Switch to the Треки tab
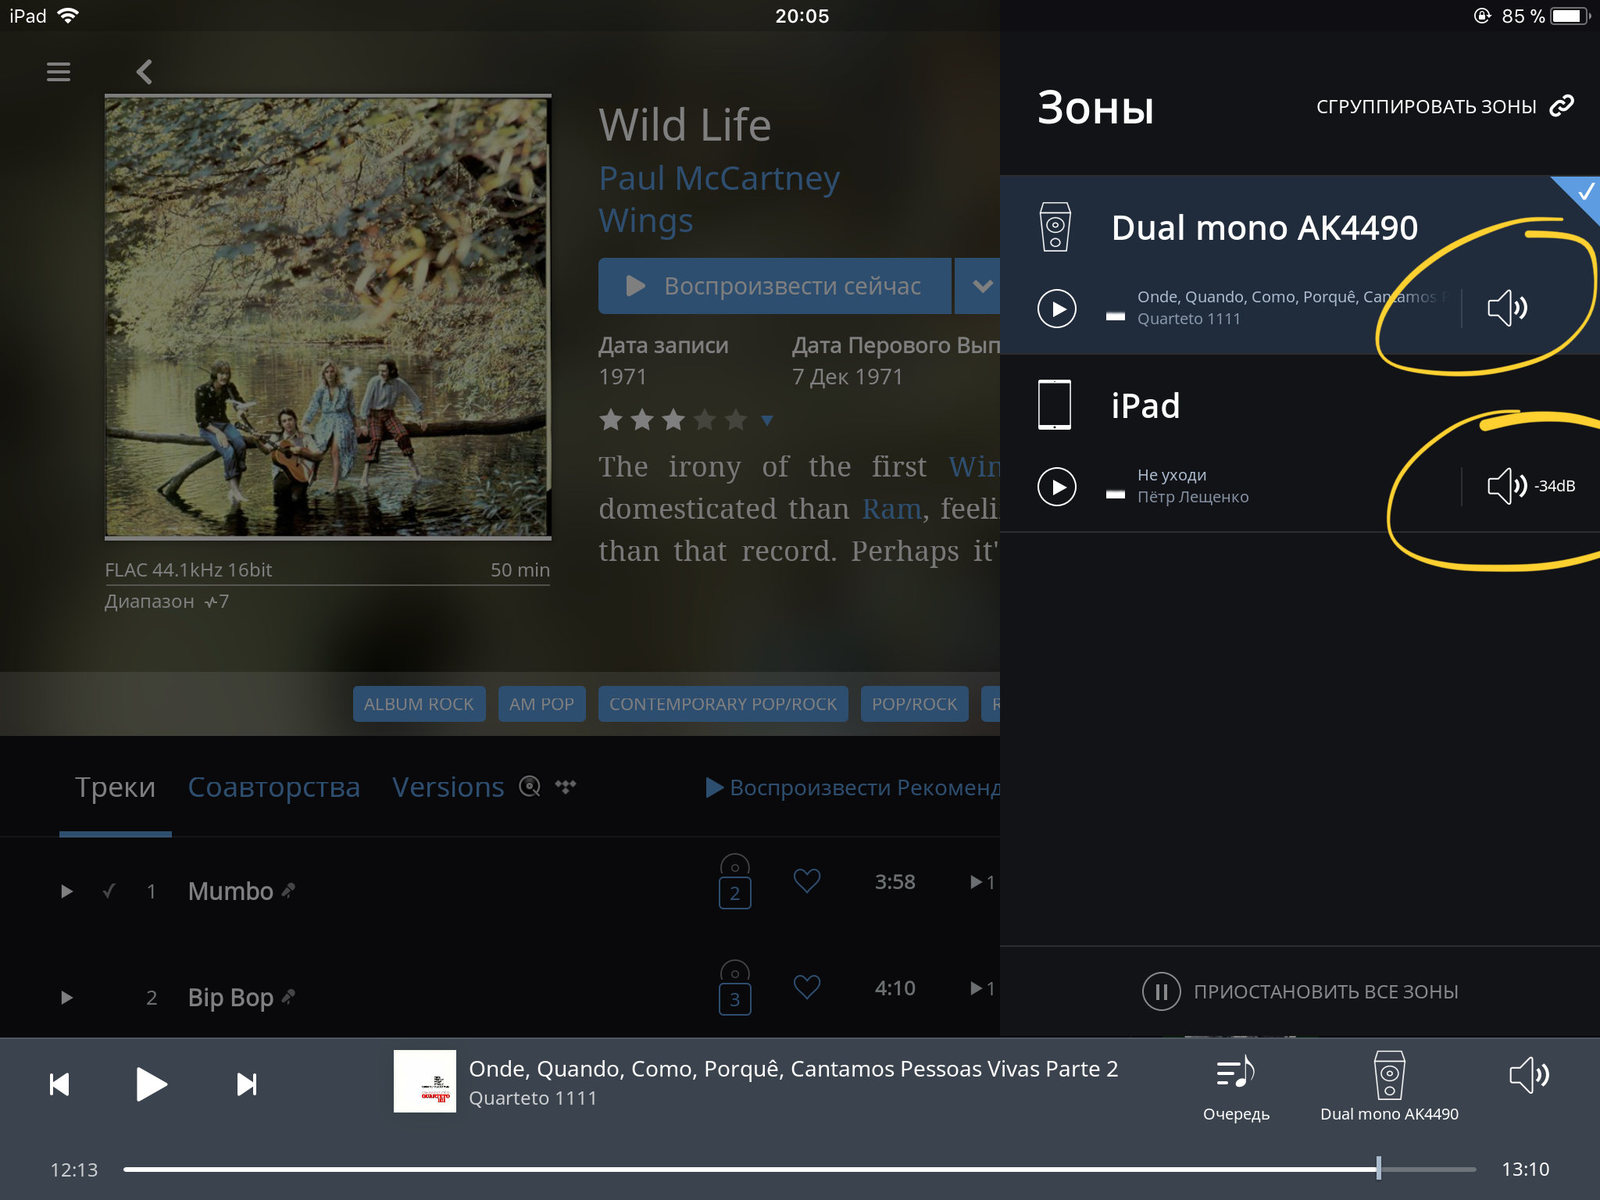 click(115, 788)
